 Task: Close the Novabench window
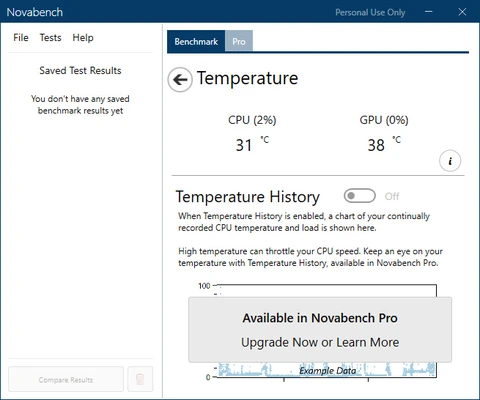point(462,12)
